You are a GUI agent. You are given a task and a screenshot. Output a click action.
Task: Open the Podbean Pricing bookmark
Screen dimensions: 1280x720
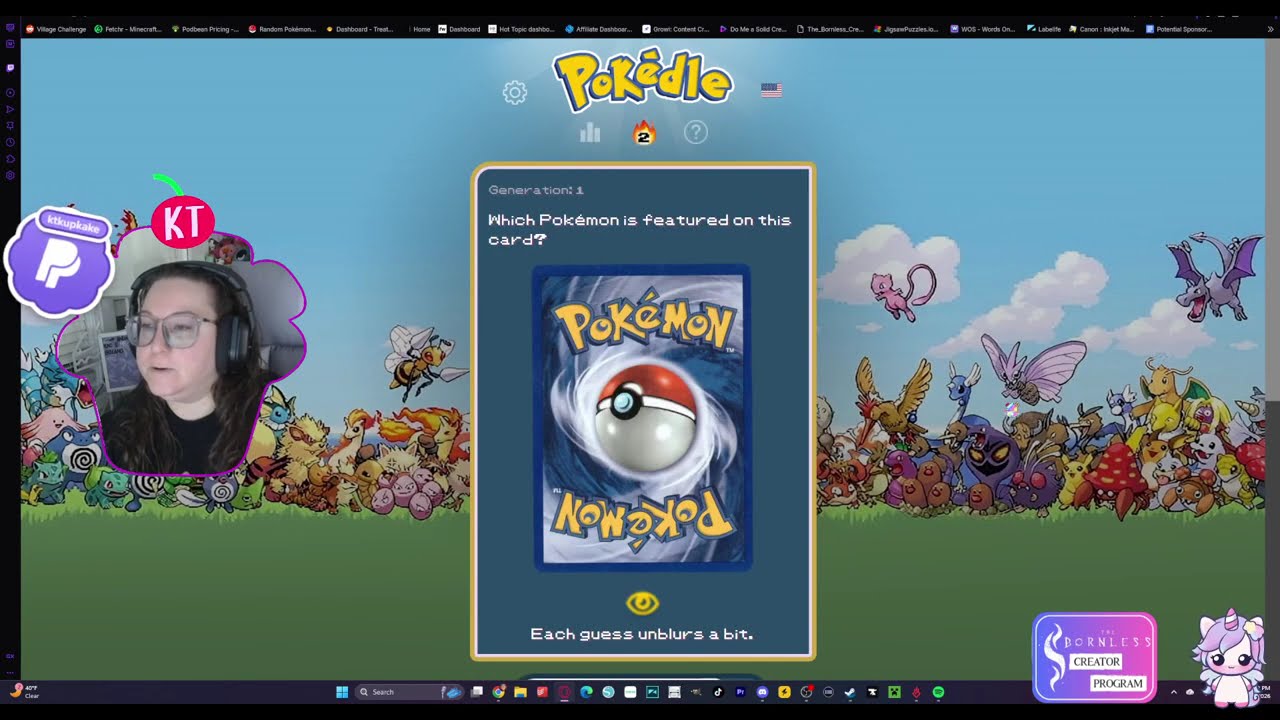pyautogui.click(x=205, y=29)
